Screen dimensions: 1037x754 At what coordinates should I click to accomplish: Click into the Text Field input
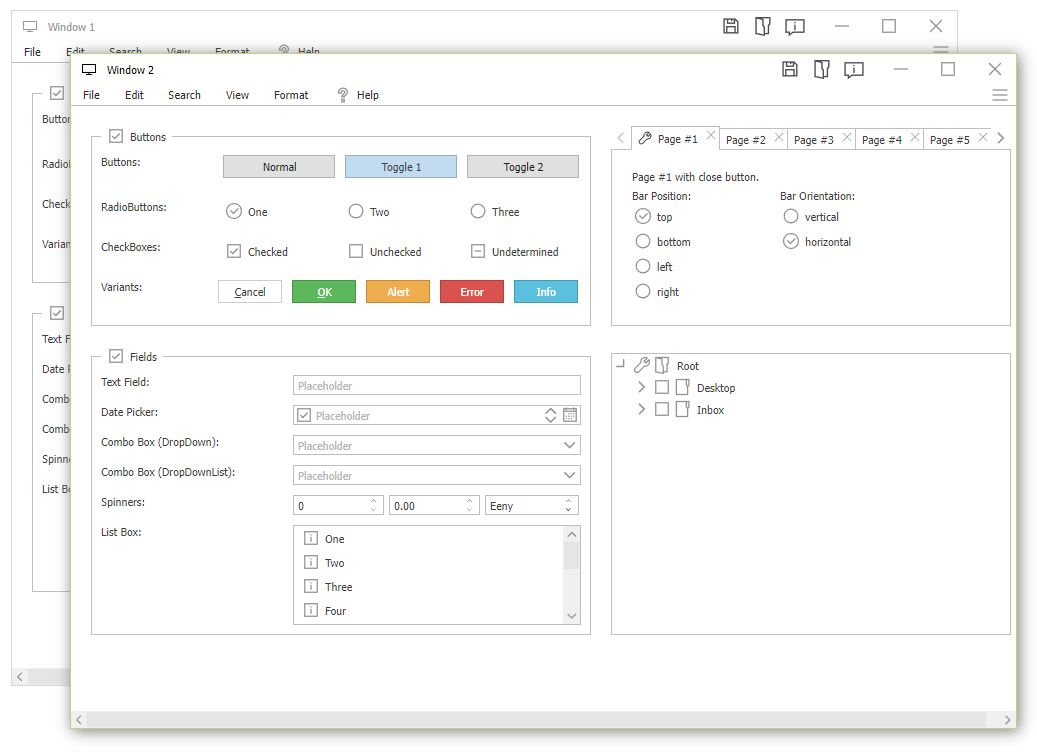click(x=436, y=385)
